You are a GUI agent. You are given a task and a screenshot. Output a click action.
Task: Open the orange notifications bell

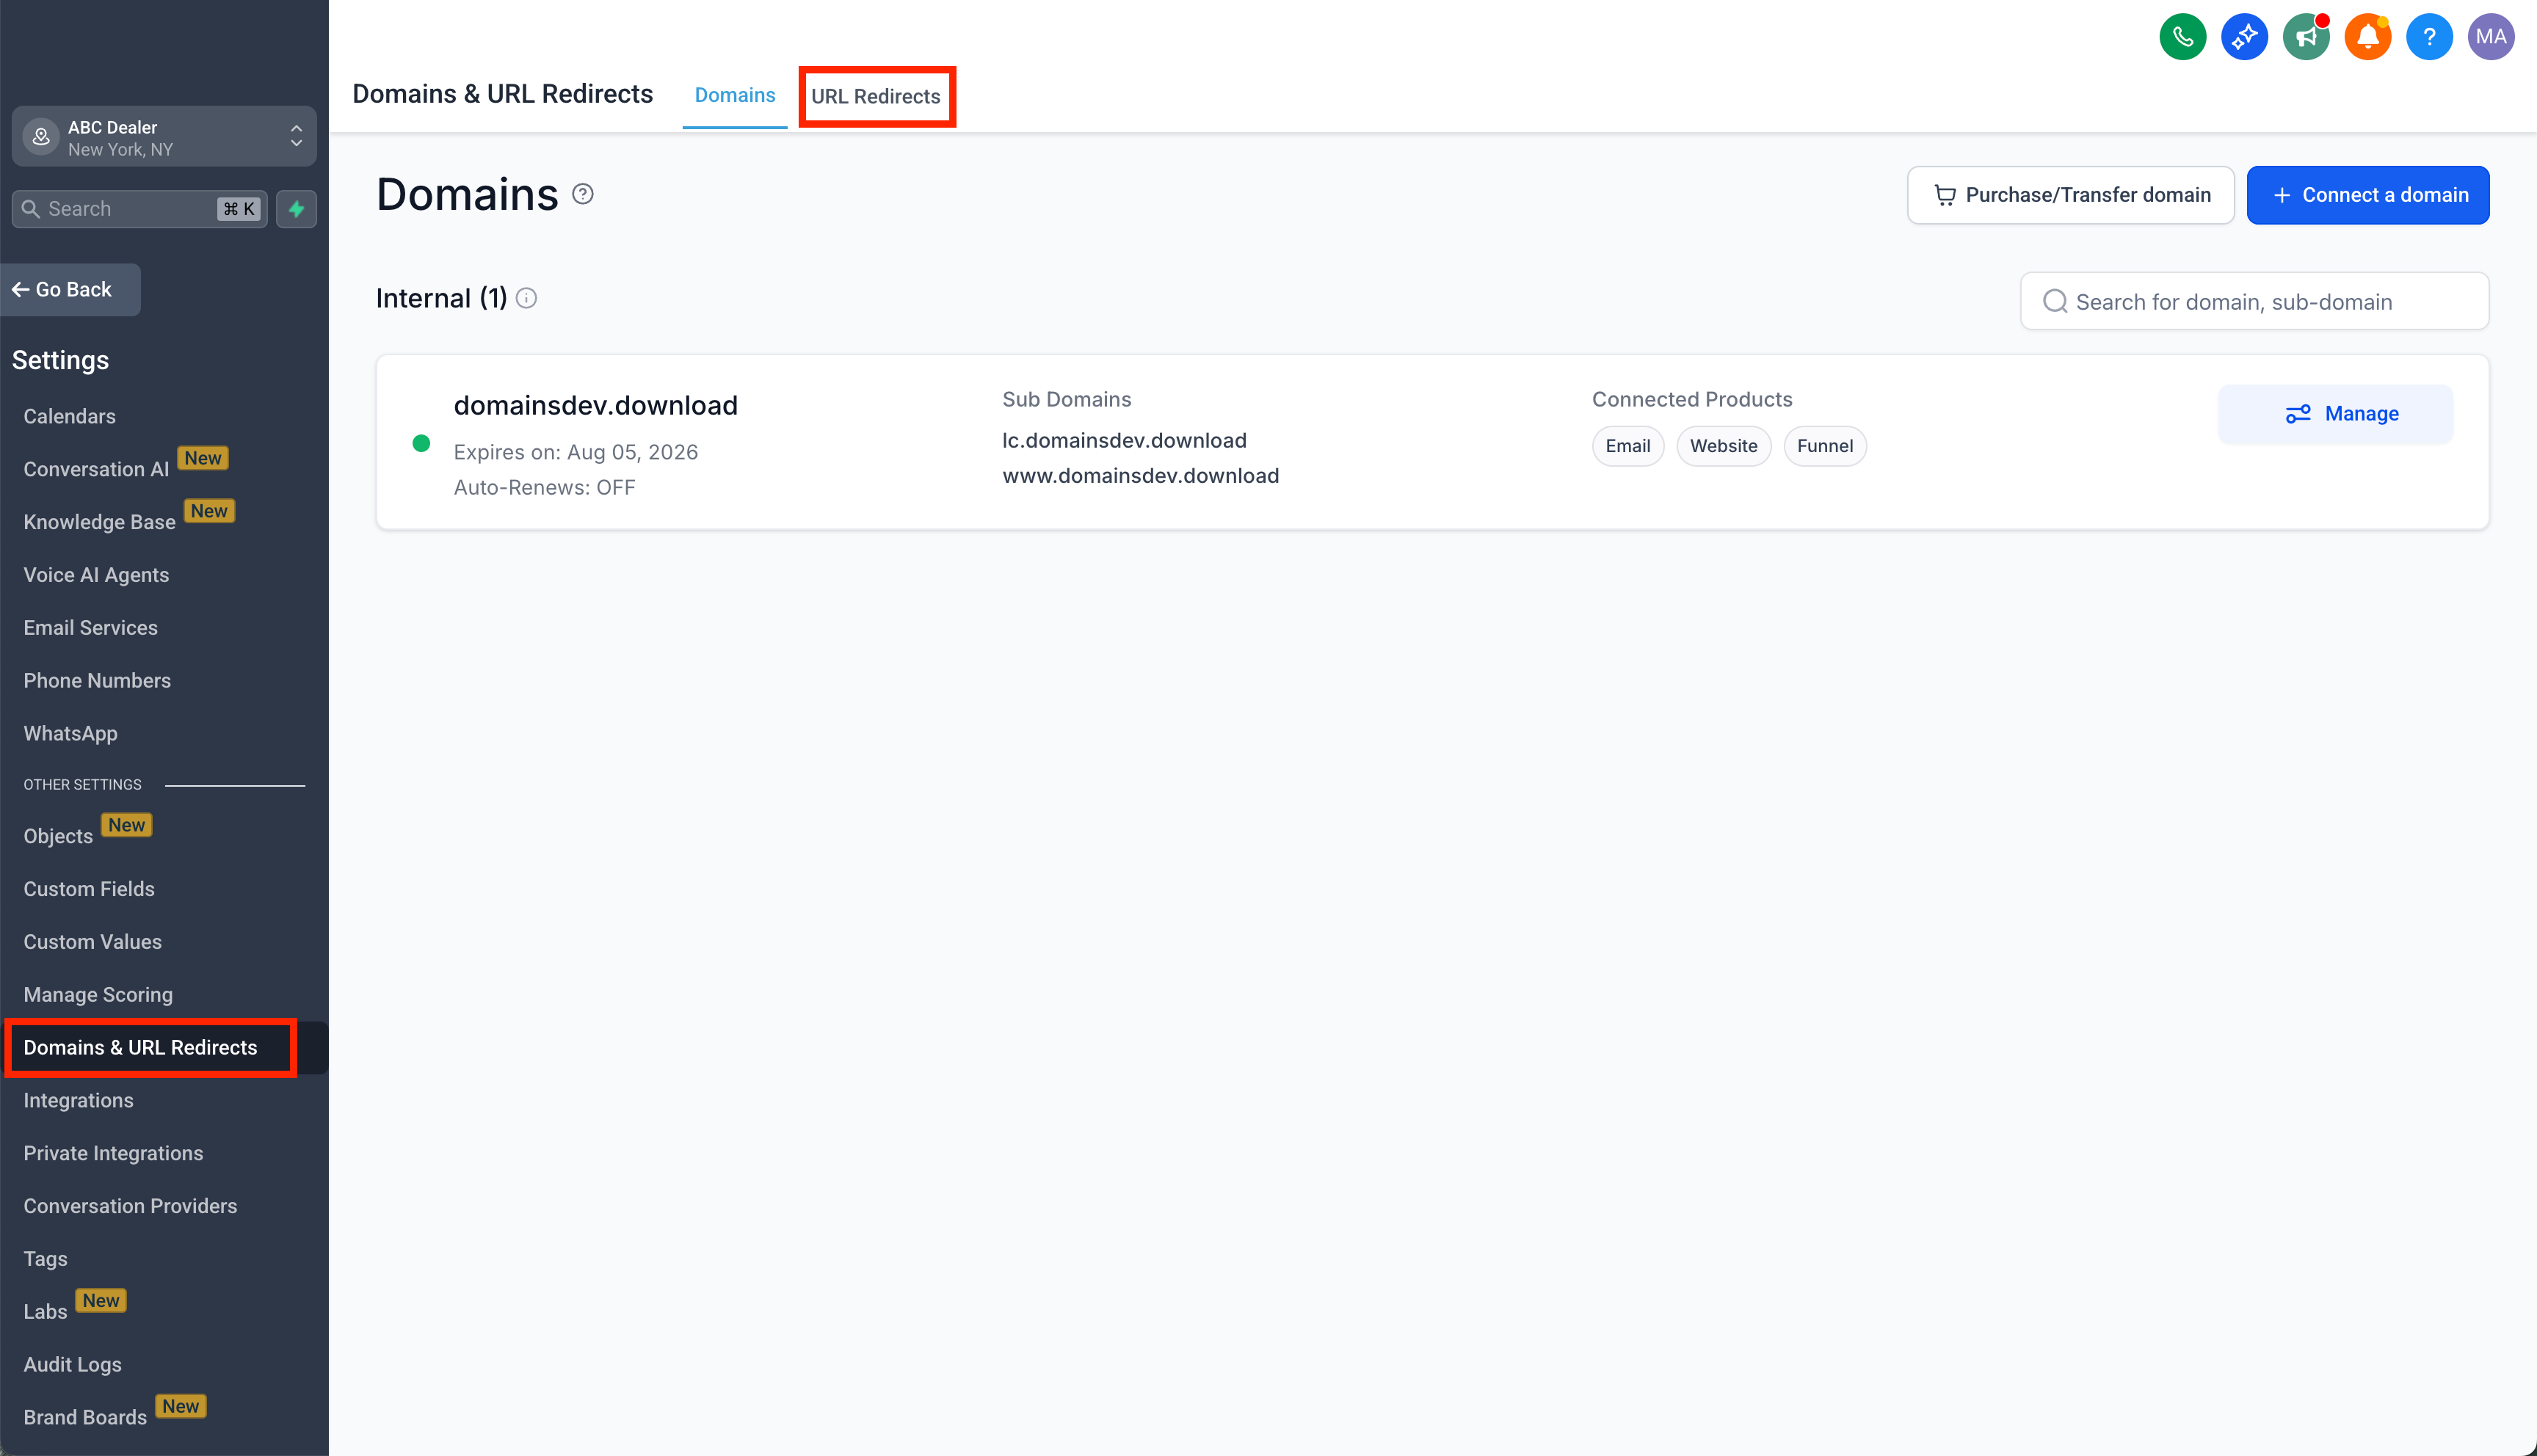coord(2367,37)
